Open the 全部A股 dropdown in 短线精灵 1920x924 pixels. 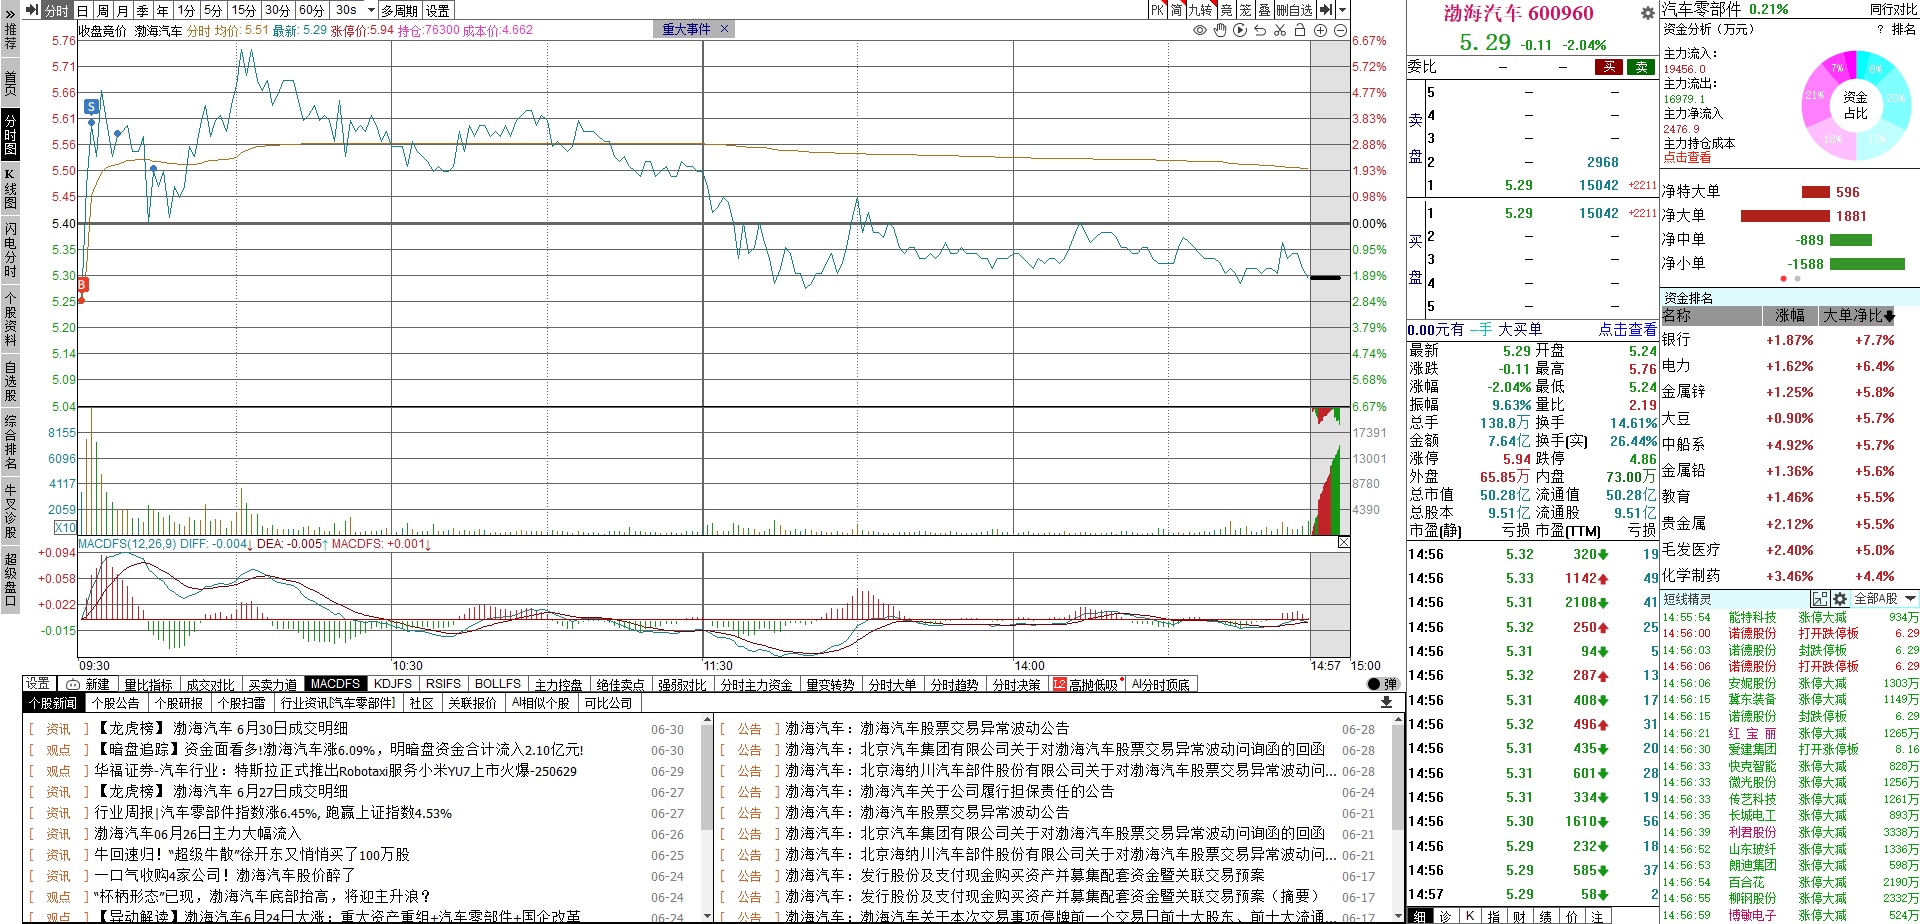1885,598
